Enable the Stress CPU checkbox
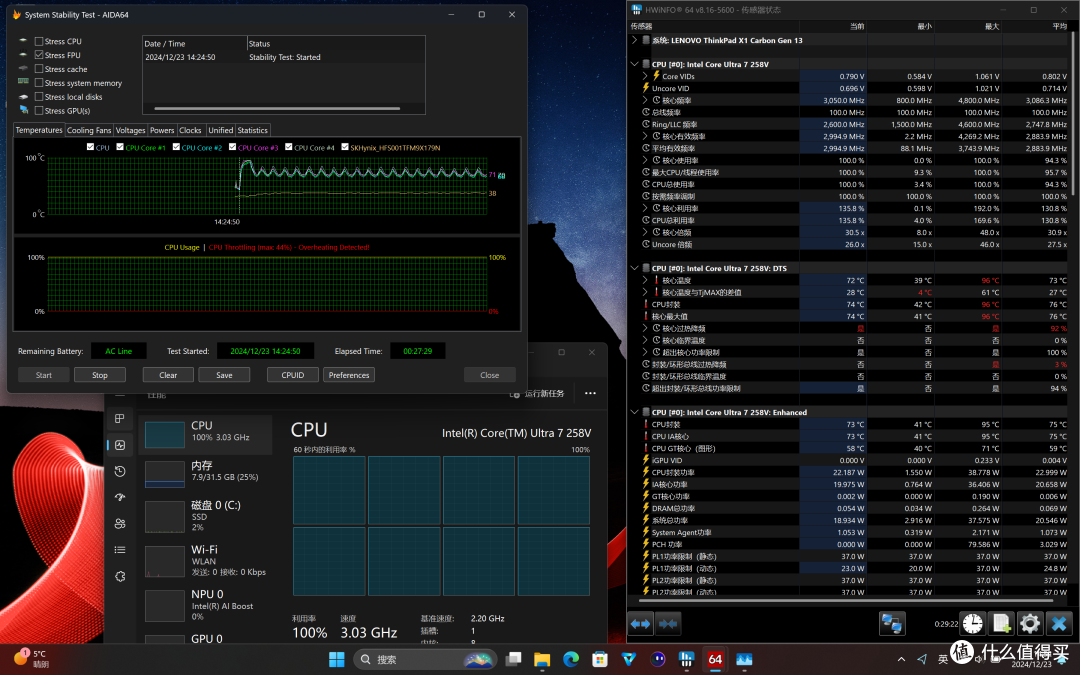1080x675 pixels. (x=39, y=41)
